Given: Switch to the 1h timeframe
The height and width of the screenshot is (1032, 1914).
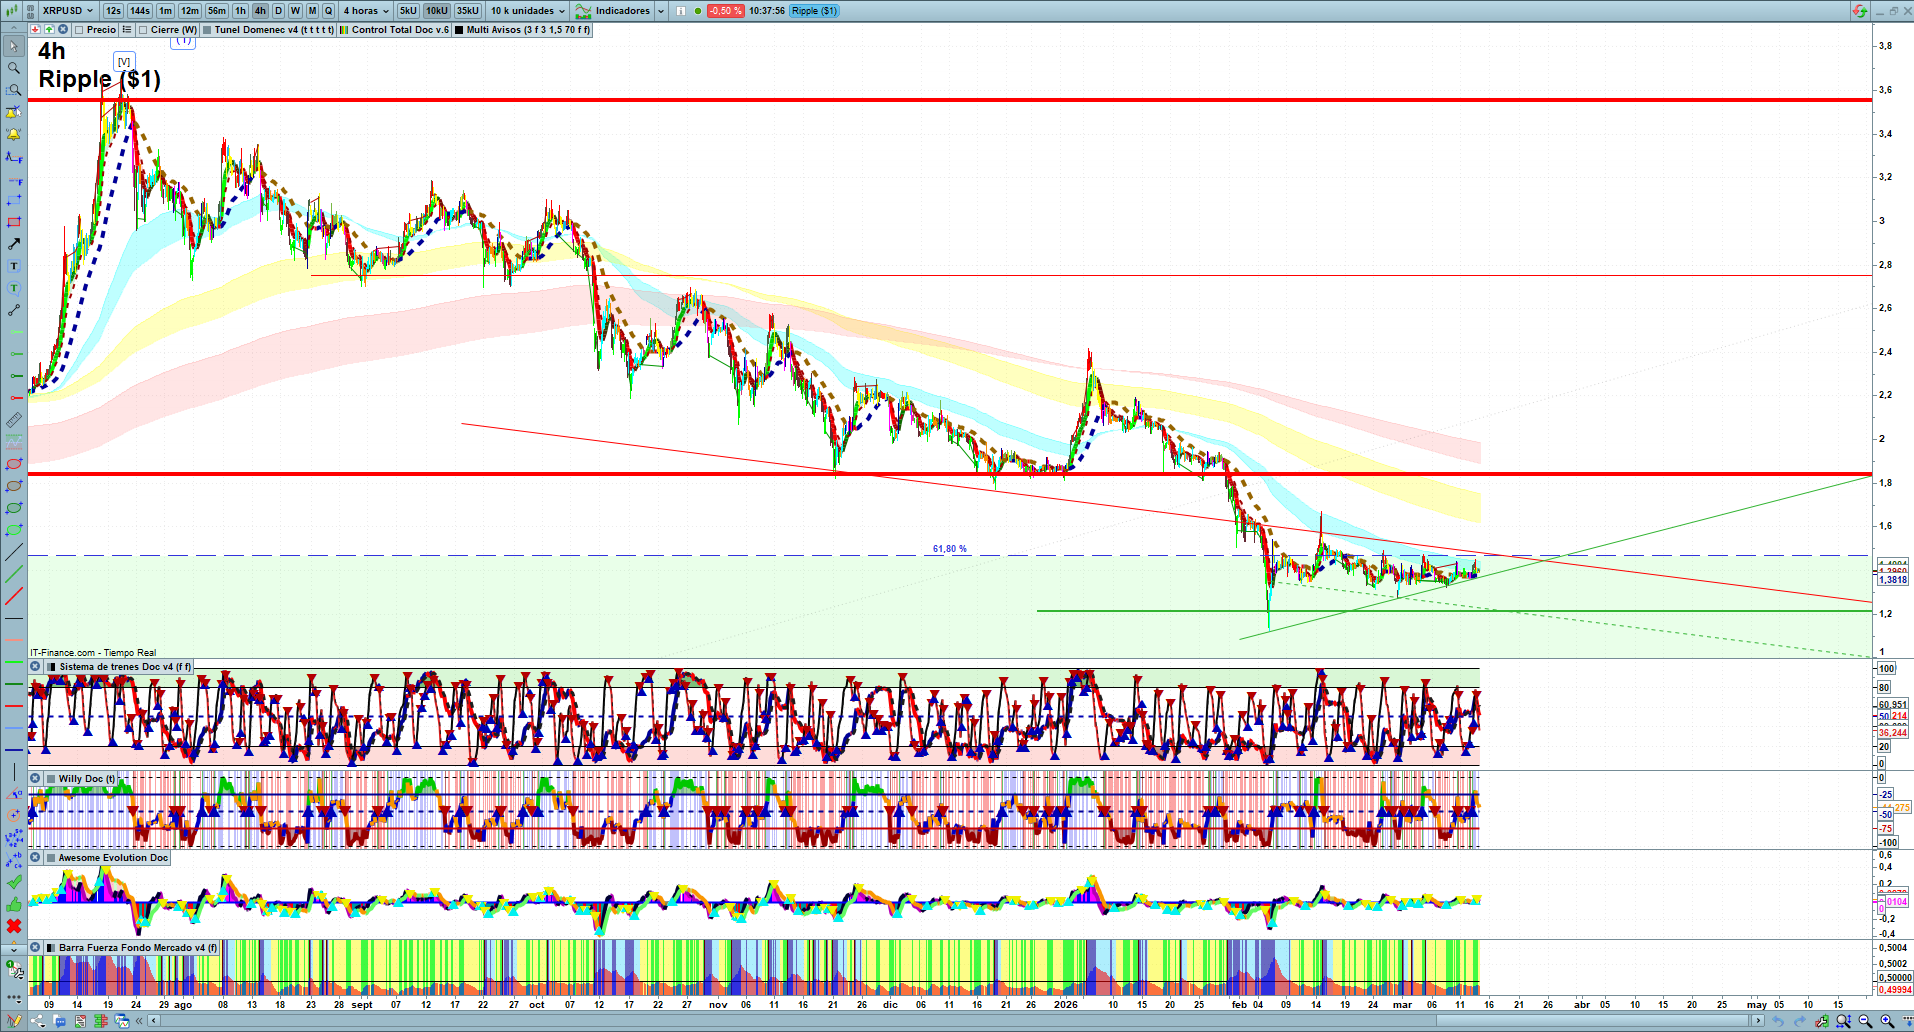Looking at the screenshot, I should pyautogui.click(x=241, y=11).
